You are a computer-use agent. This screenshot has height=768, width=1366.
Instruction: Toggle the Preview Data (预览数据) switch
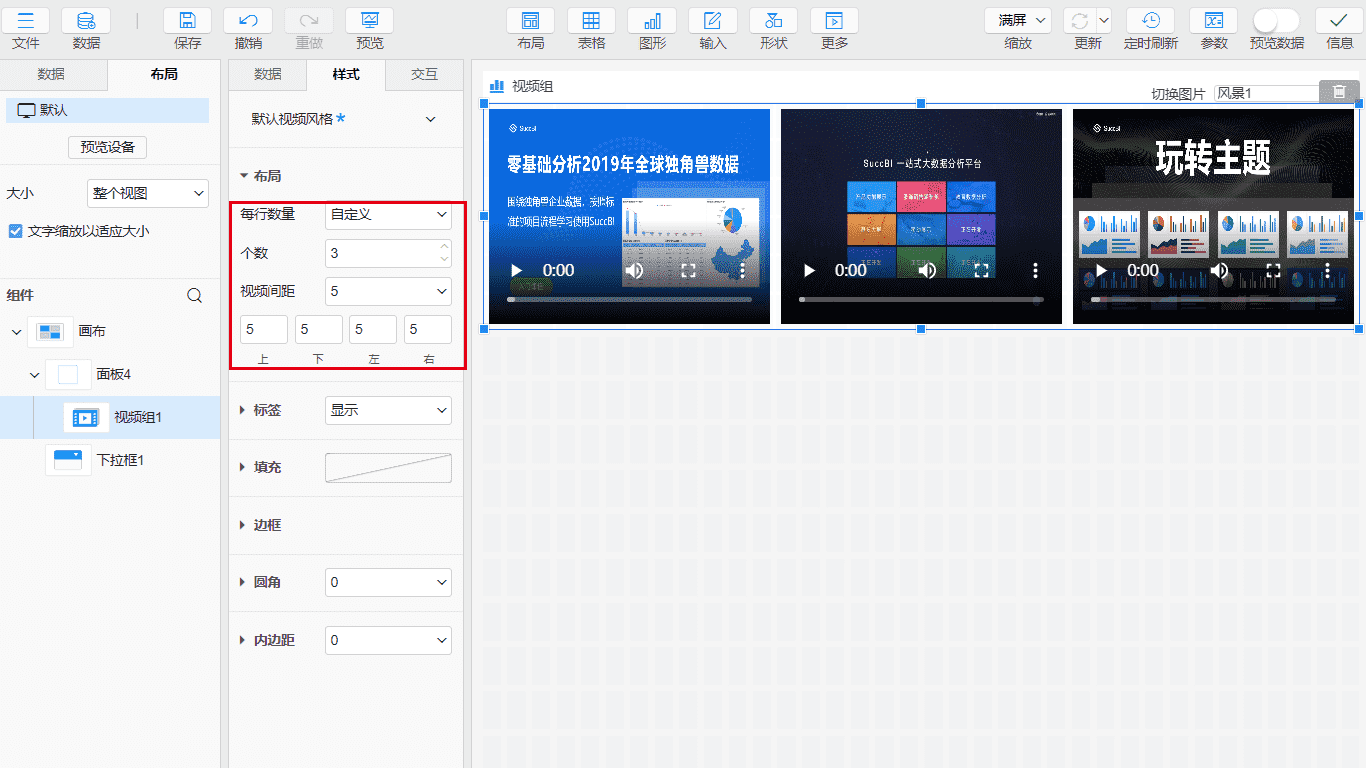pyautogui.click(x=1276, y=21)
